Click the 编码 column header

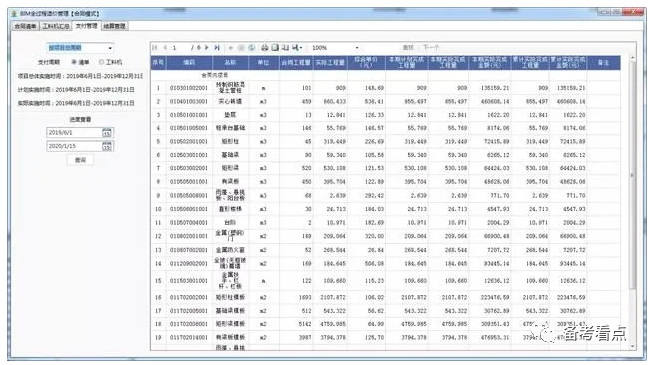coord(189,63)
